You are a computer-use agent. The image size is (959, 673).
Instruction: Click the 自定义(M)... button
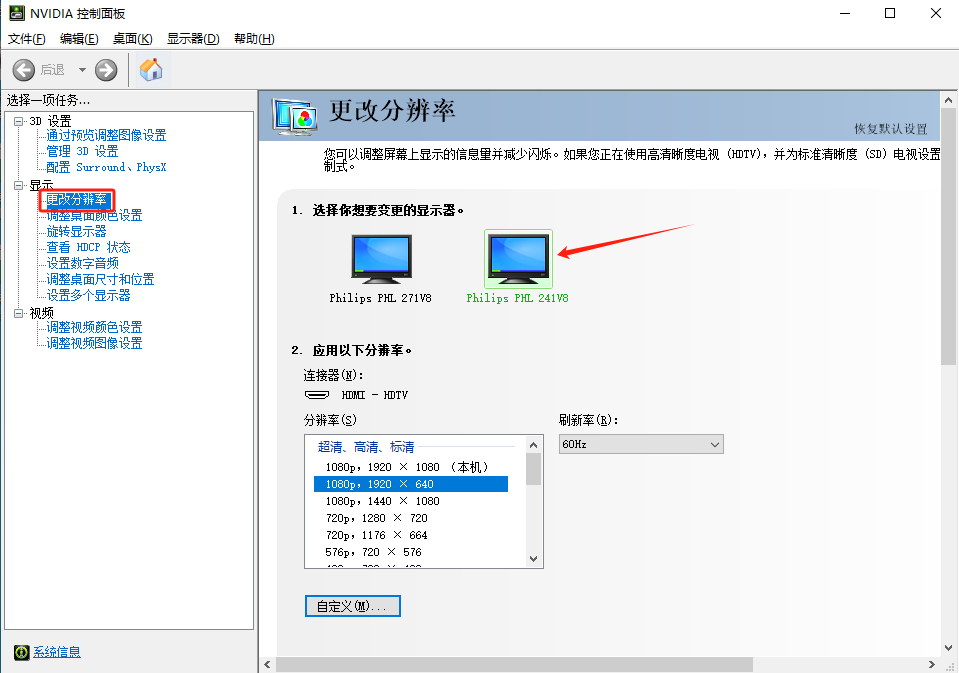click(x=353, y=606)
